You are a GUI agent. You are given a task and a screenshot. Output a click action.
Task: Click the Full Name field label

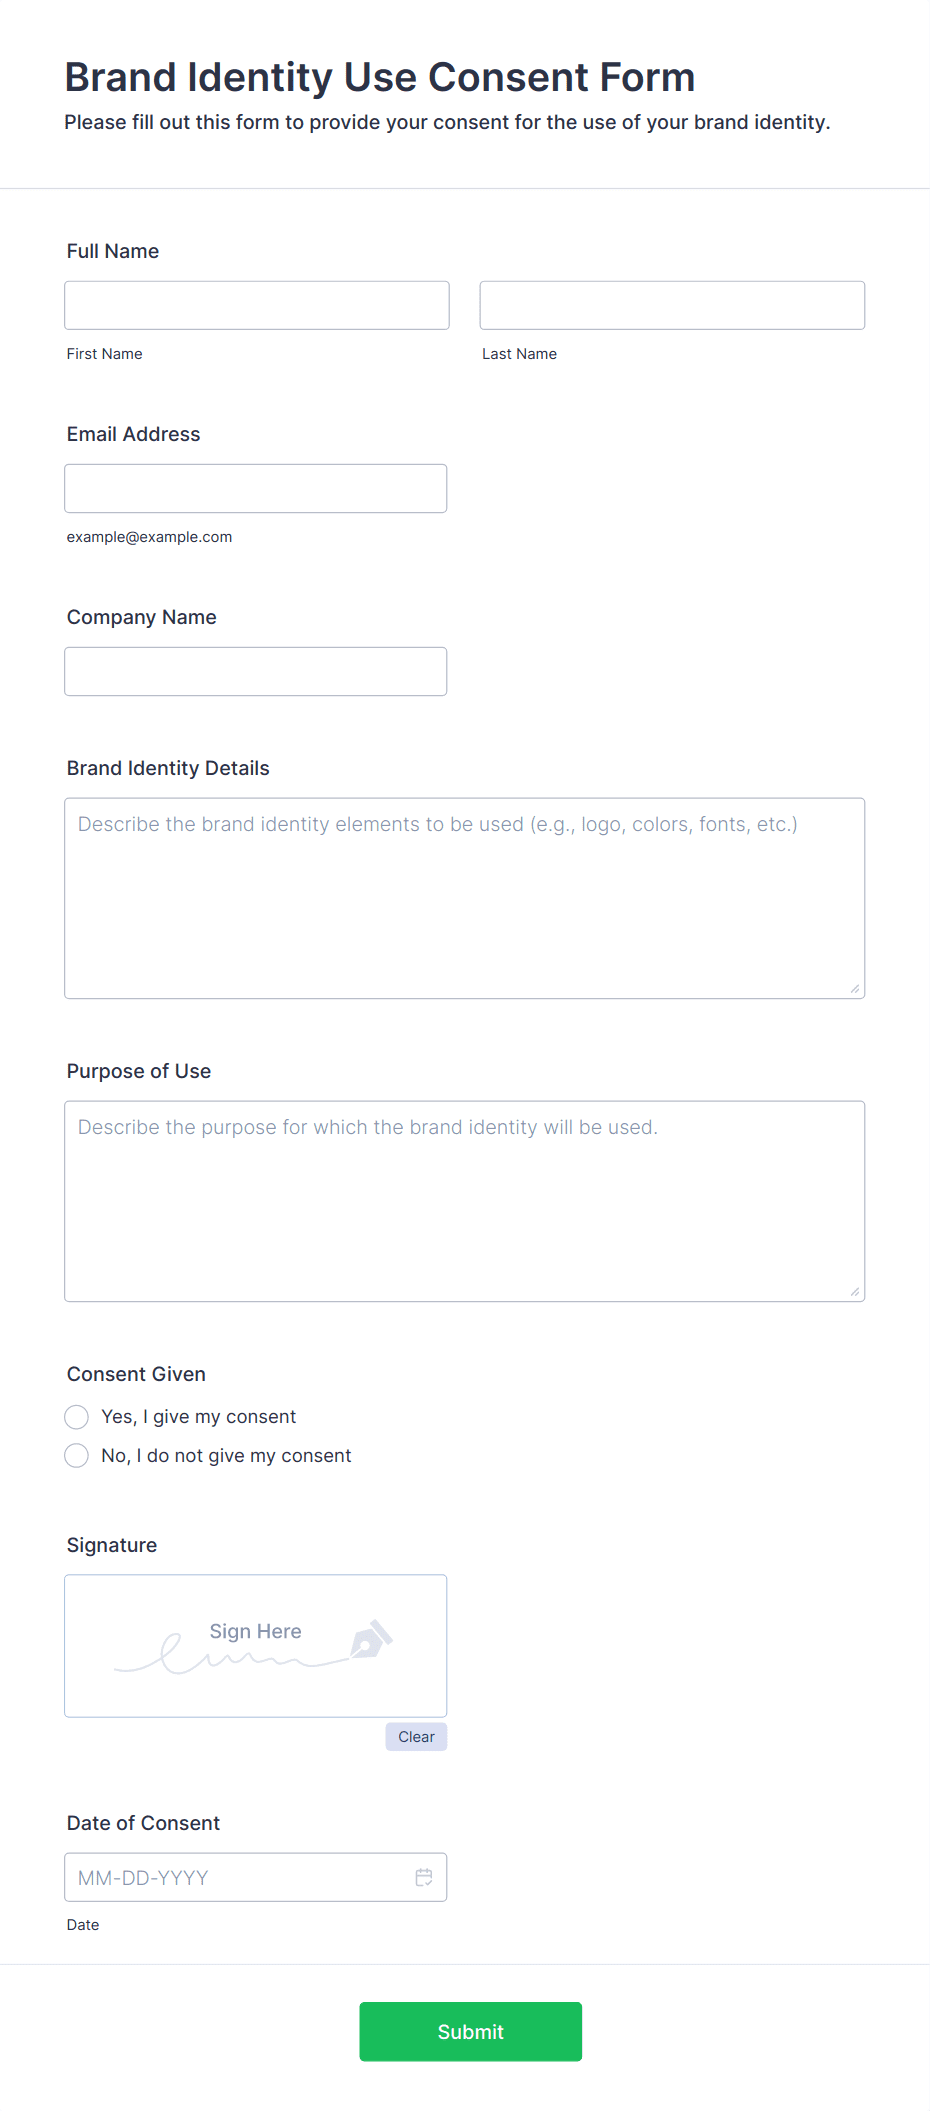[113, 251]
